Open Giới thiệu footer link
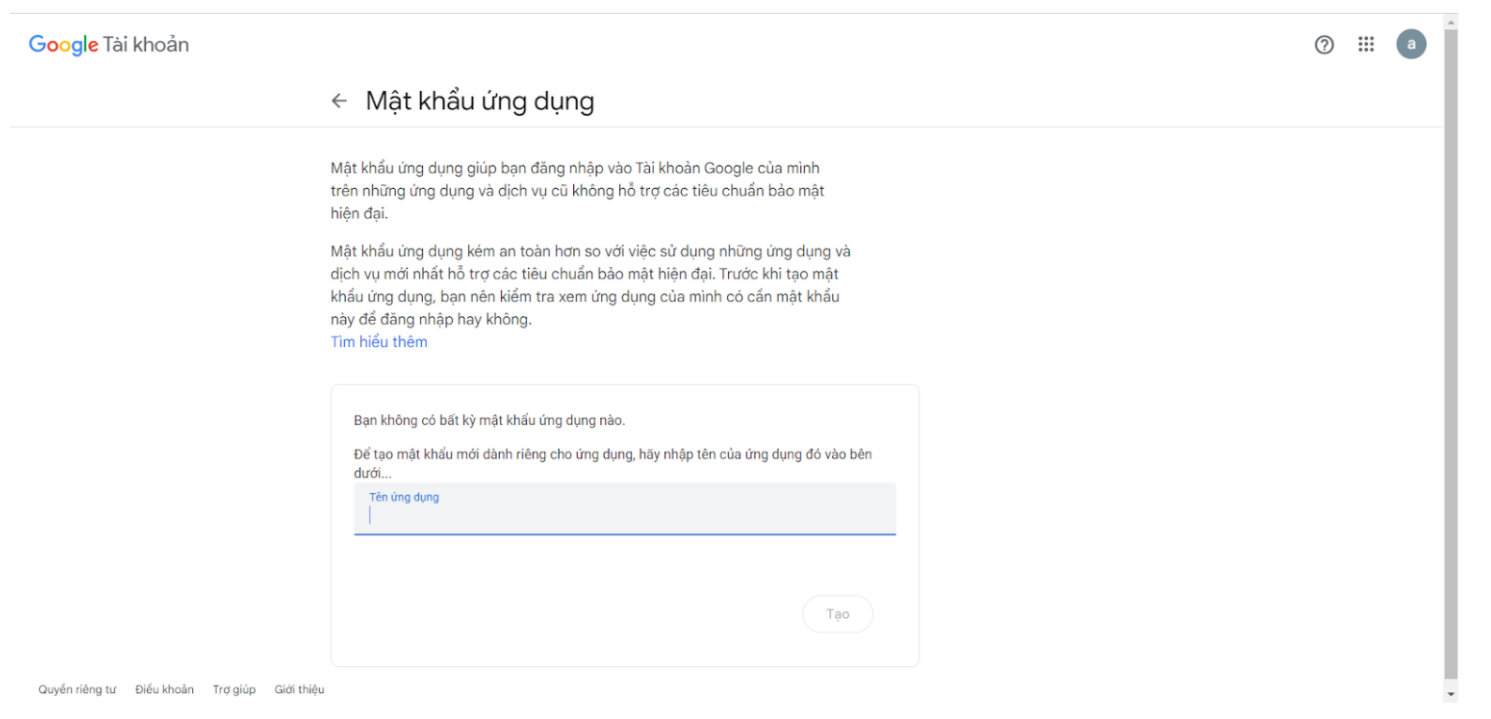The height and width of the screenshot is (719, 1491). tap(299, 690)
